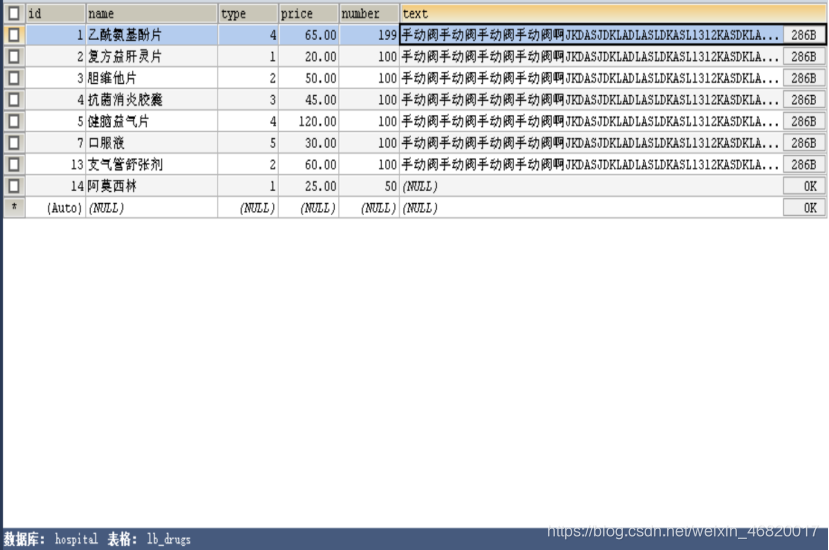
Task: Sort by the price column header
Action: (308, 13)
